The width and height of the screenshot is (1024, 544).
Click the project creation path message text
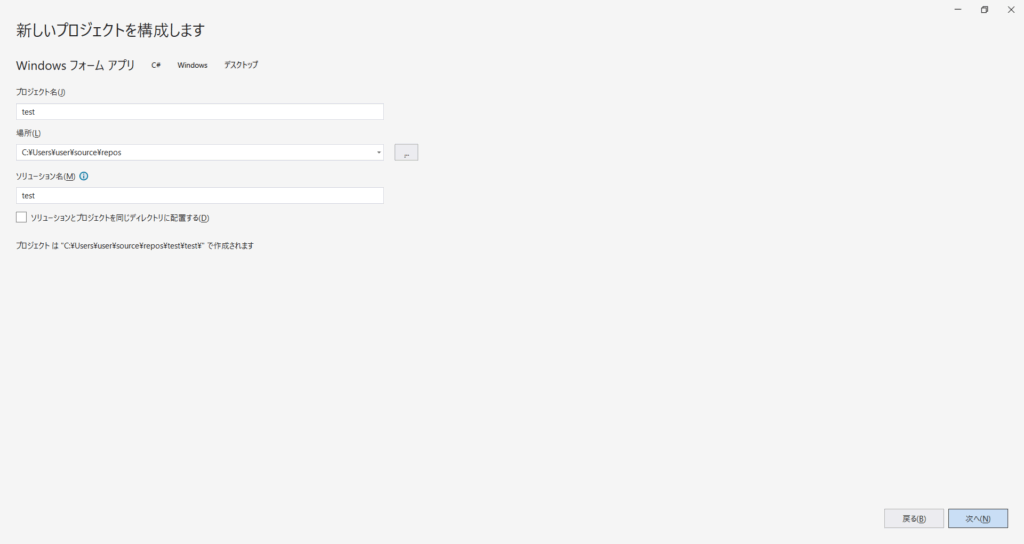135,245
